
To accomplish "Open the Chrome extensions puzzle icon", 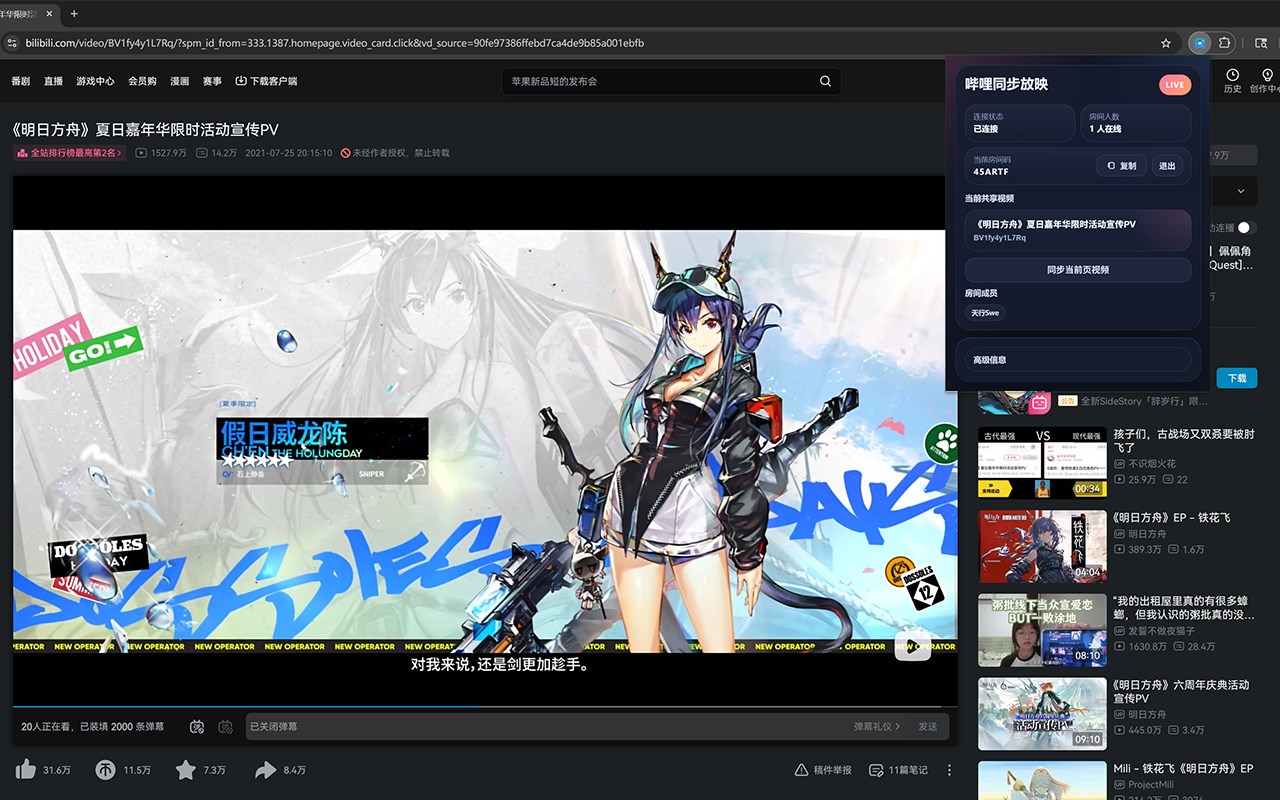I will click(x=1225, y=43).
